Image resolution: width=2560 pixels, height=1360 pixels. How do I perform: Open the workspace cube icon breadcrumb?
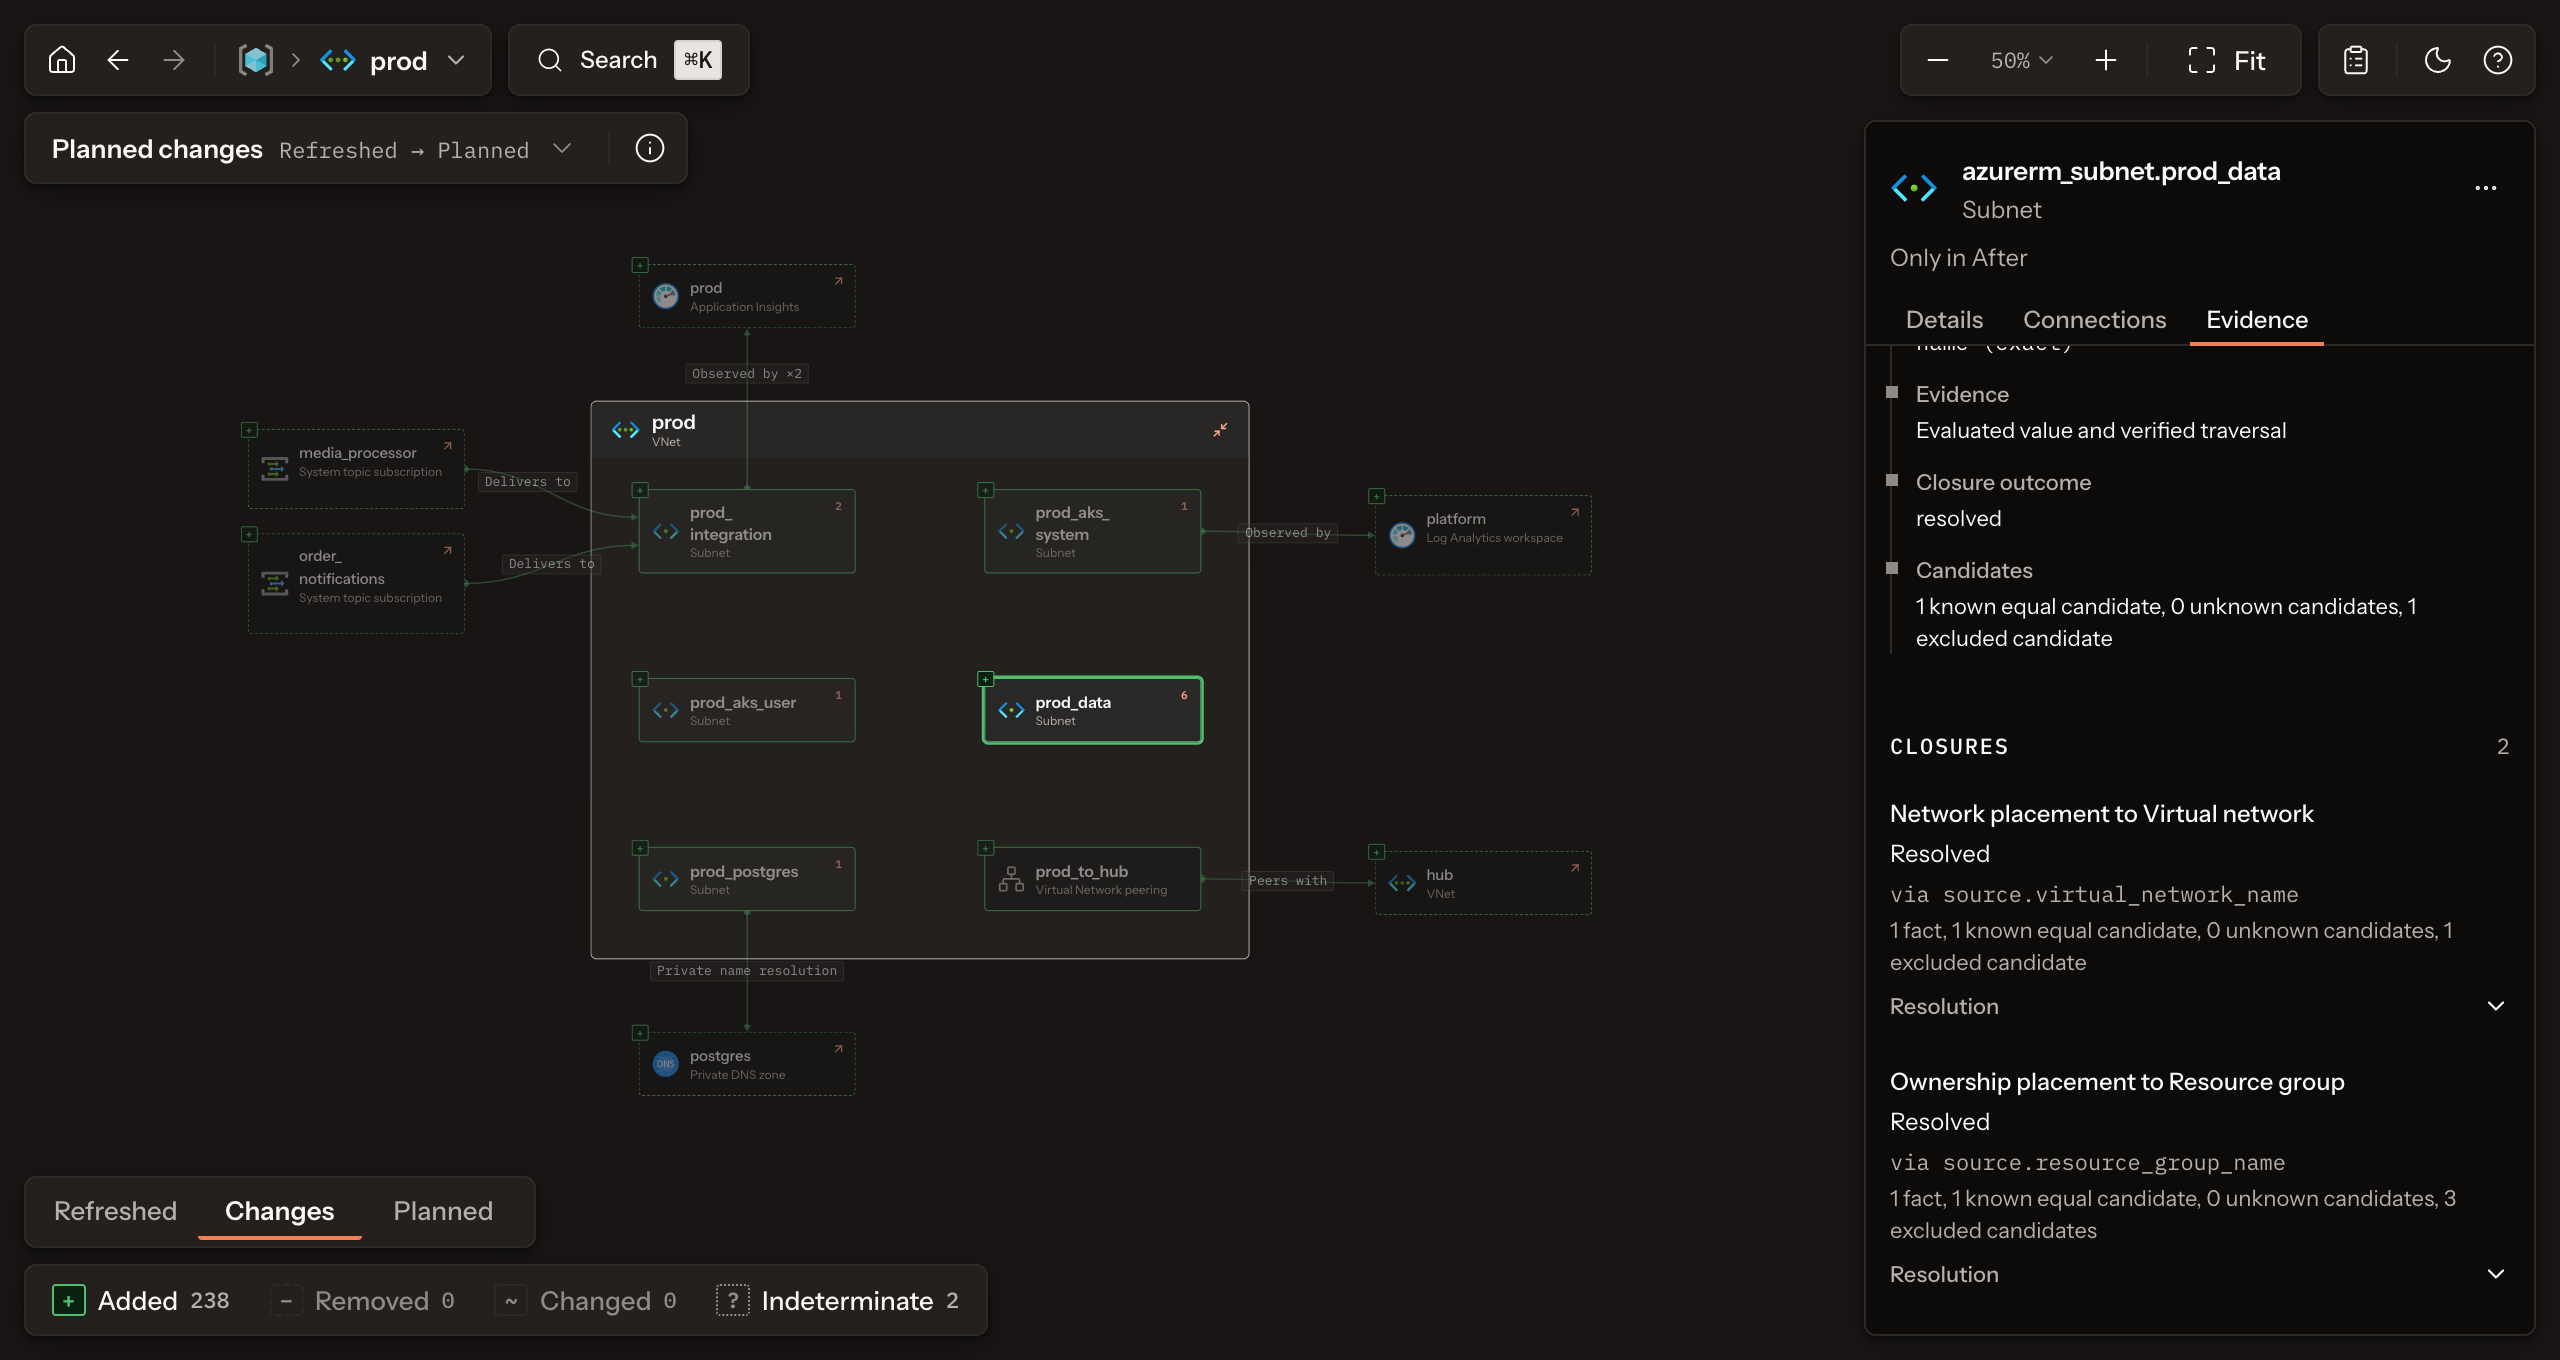[256, 60]
